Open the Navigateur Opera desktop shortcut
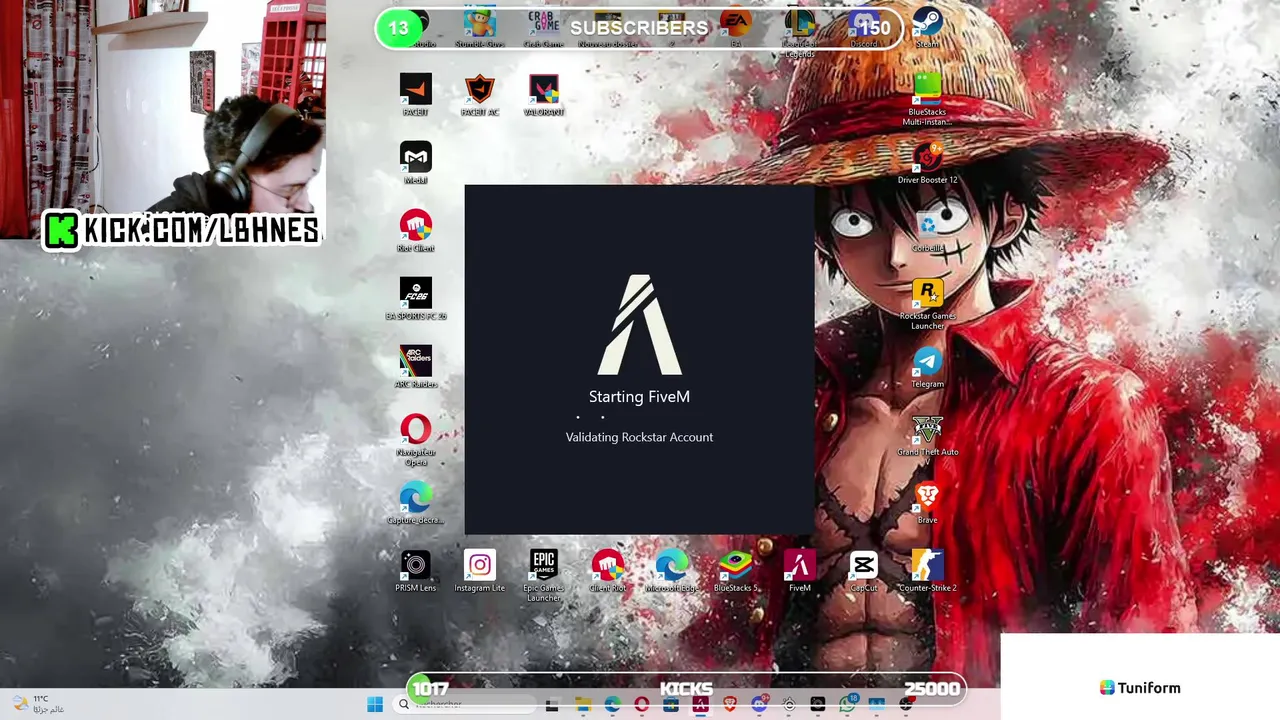 [416, 440]
